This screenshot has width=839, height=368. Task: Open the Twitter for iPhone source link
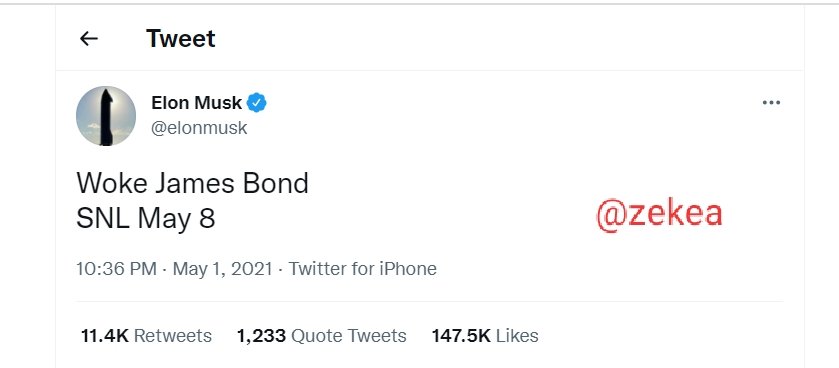pos(363,269)
